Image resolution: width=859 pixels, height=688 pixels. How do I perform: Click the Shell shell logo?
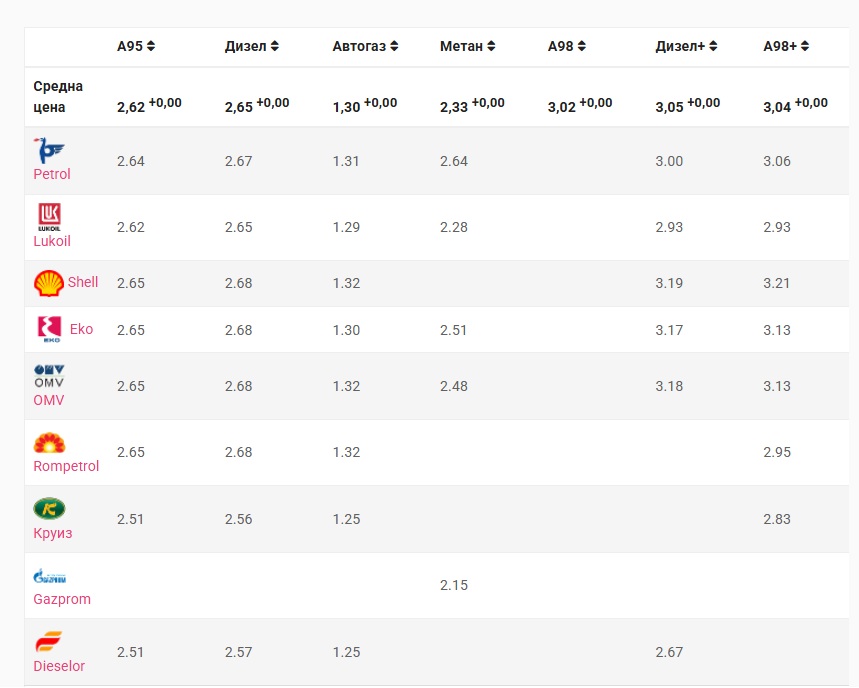pyautogui.click(x=49, y=283)
